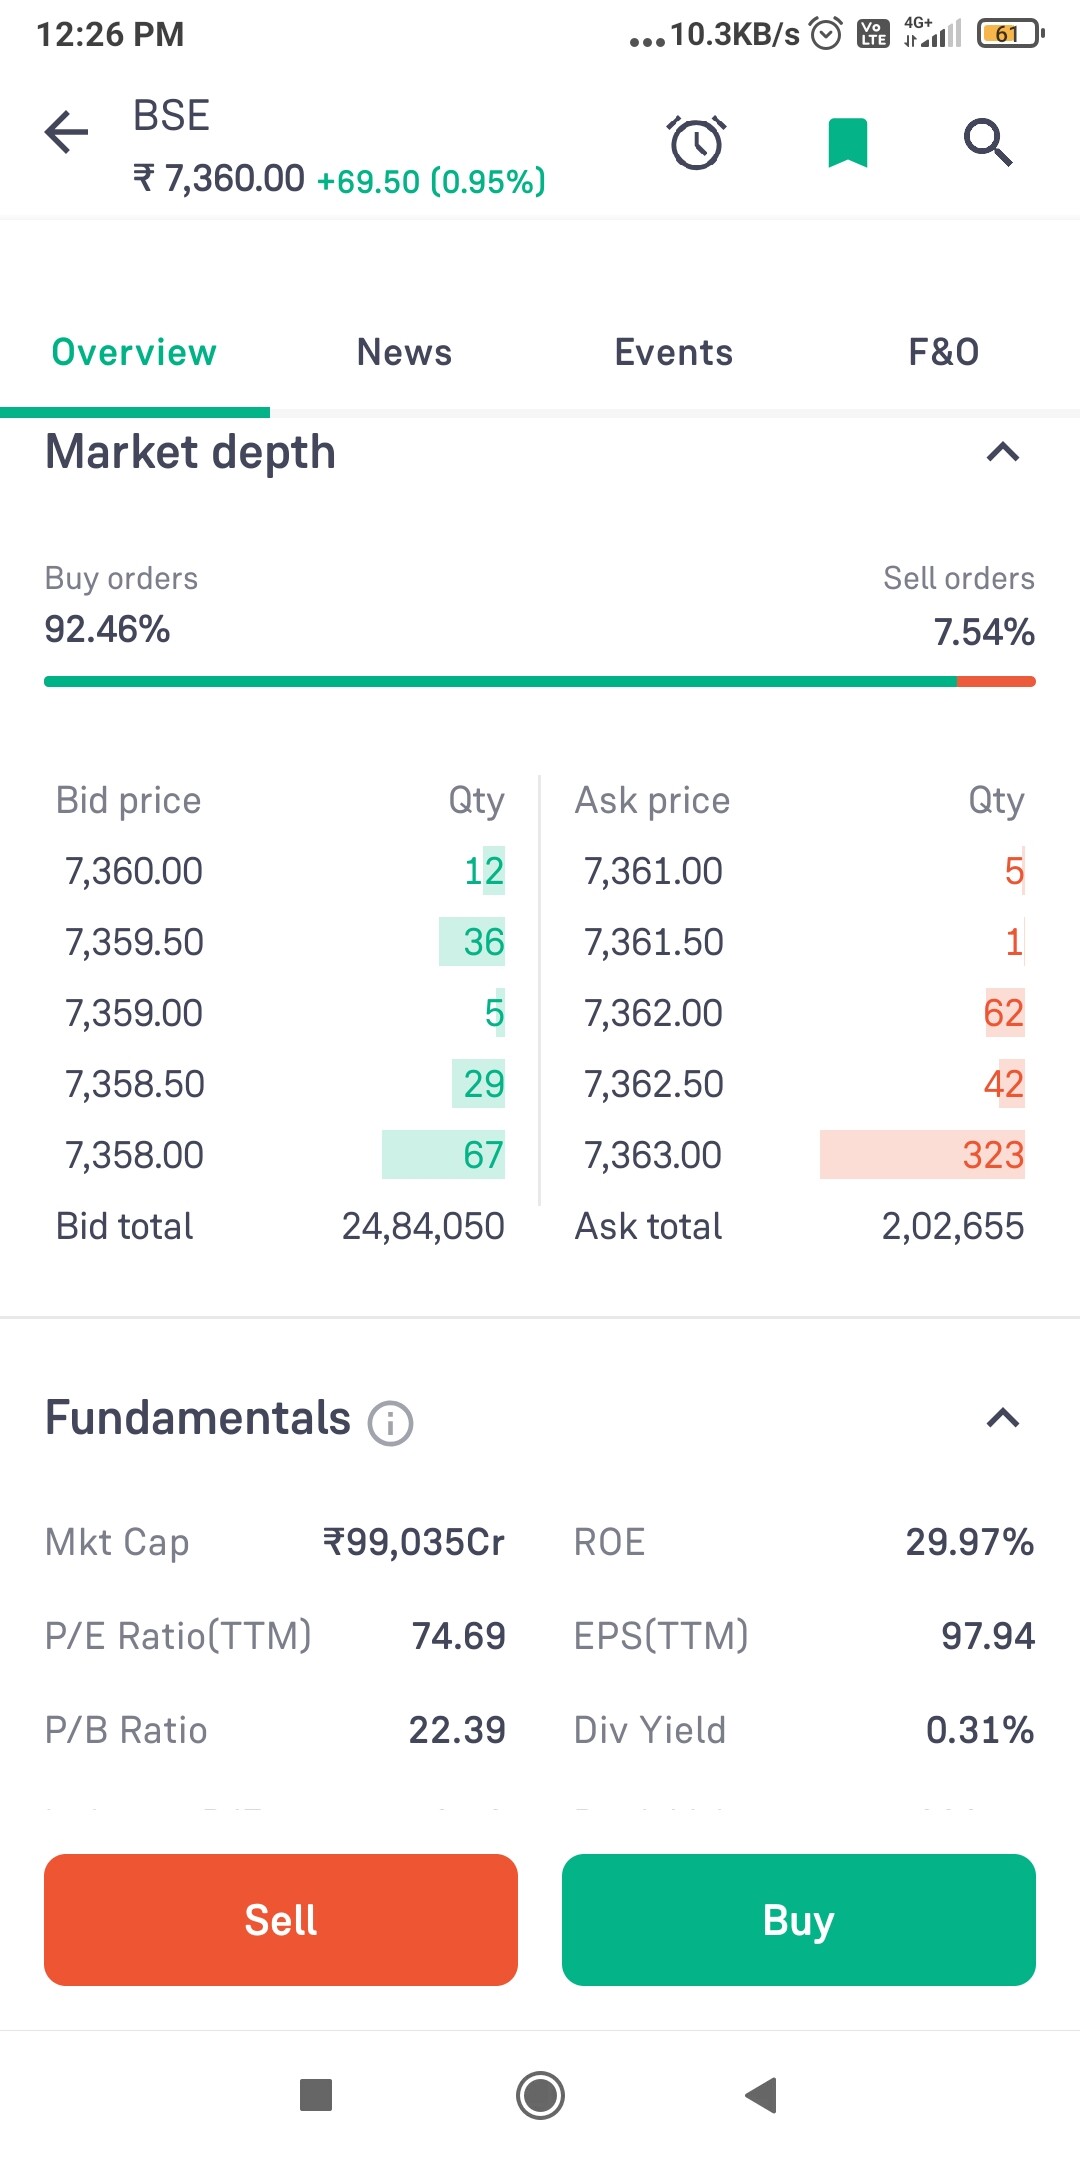Tap the Buy orders 92.46% figure

pos(107,630)
